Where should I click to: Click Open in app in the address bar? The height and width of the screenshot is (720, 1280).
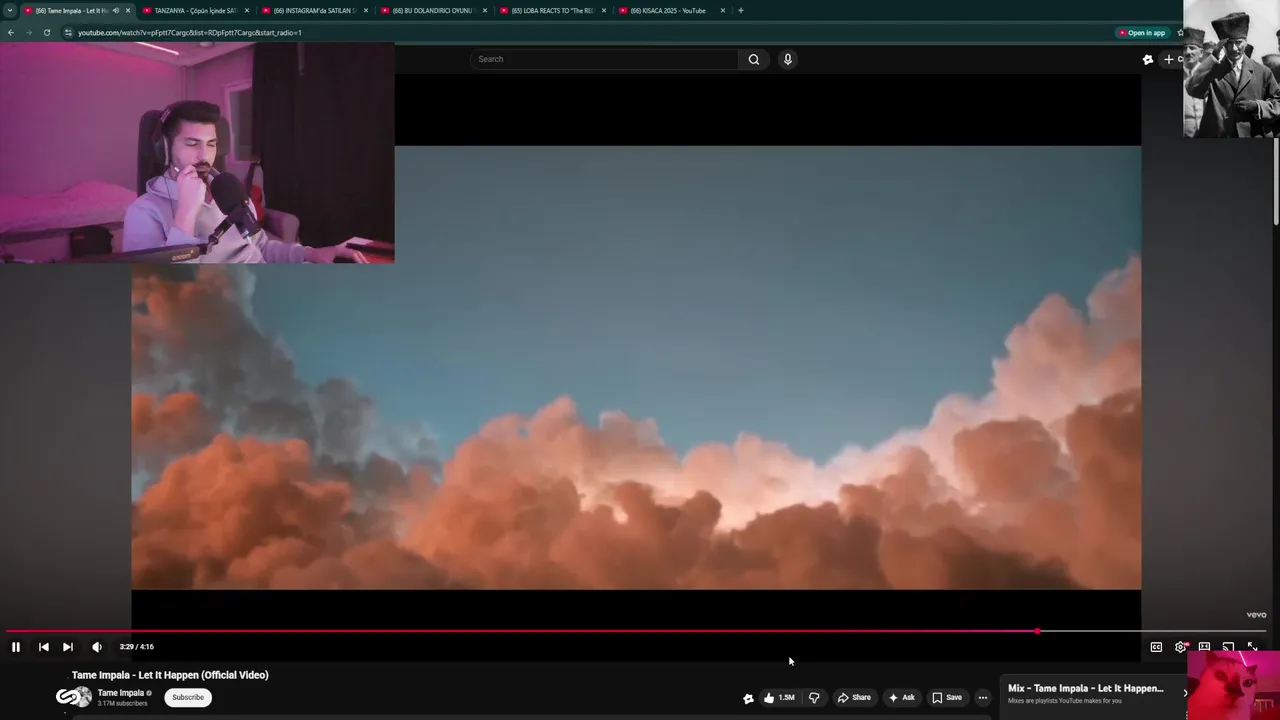click(x=1142, y=33)
